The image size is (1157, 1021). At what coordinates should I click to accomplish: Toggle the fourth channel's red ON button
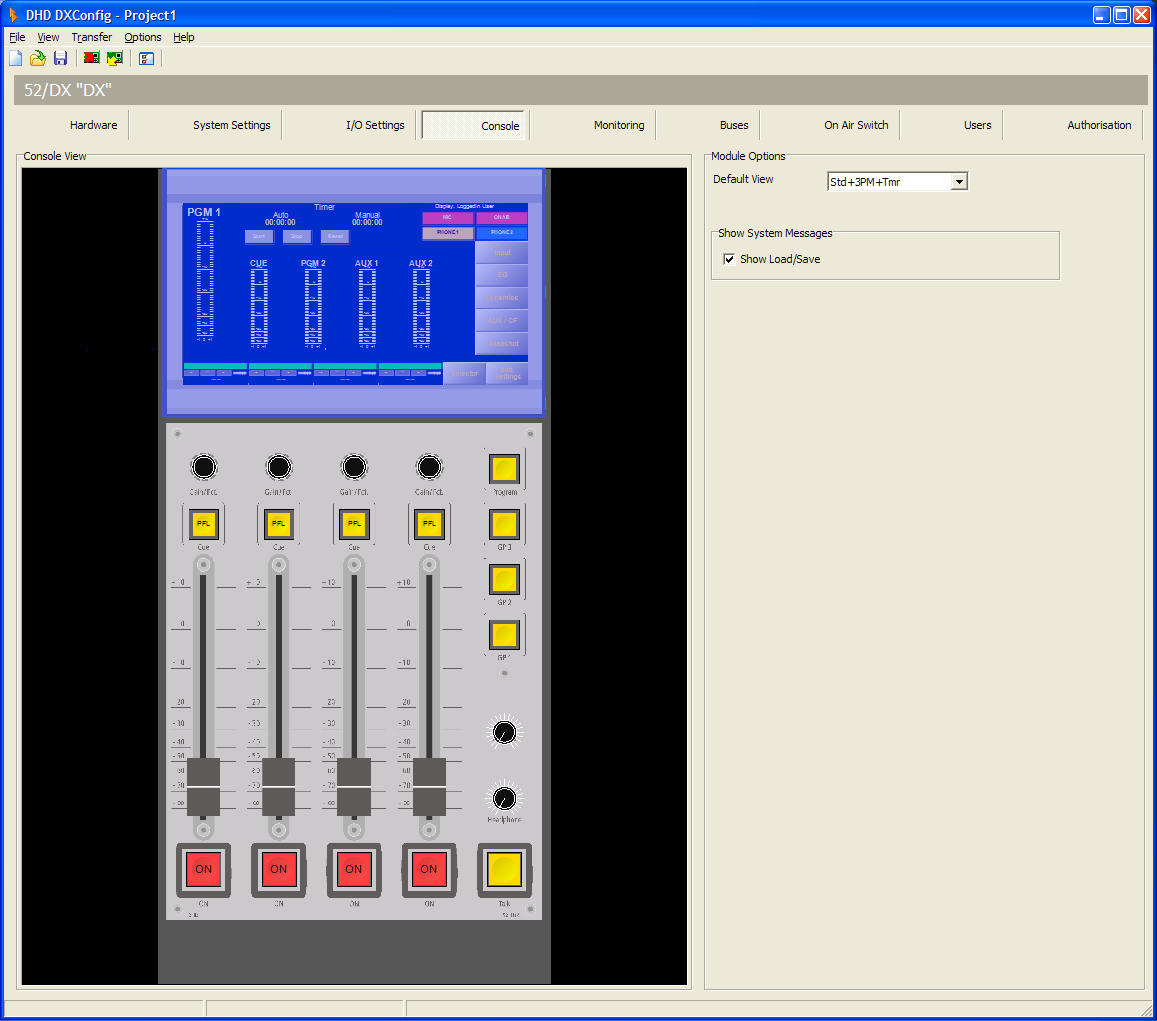(429, 869)
